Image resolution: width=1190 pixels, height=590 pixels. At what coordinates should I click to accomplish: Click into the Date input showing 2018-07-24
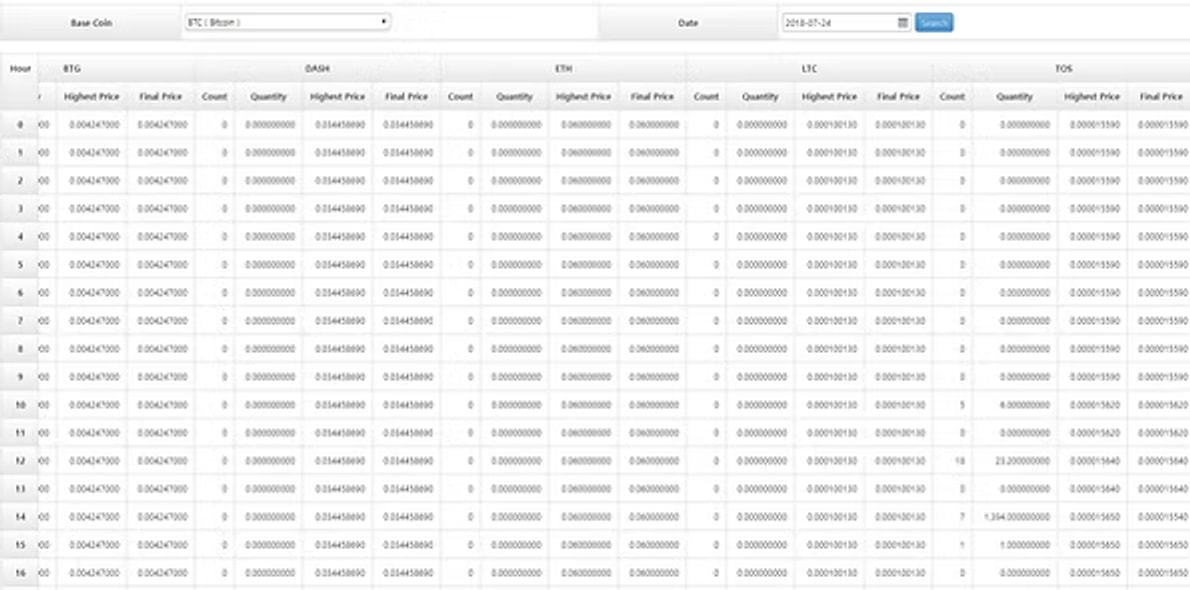pyautogui.click(x=838, y=22)
